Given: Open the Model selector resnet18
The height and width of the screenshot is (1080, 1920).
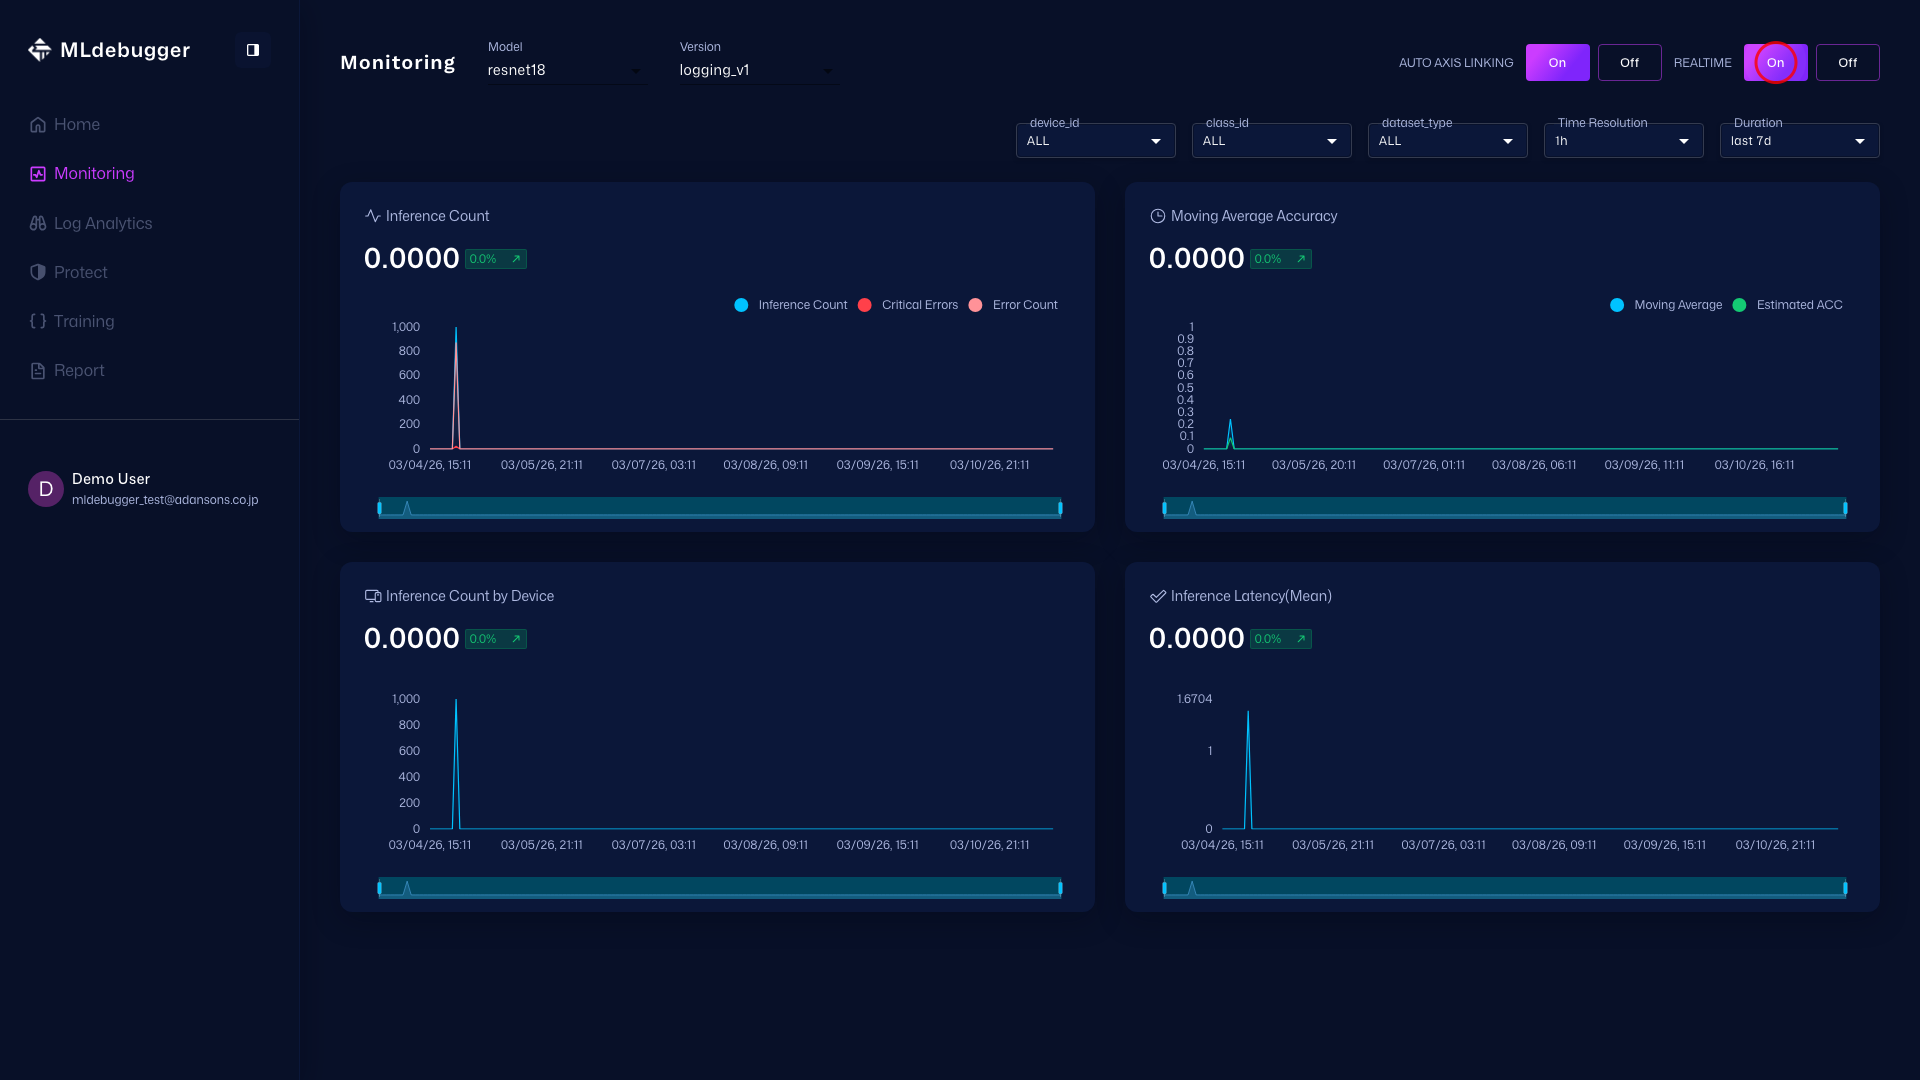Looking at the screenshot, I should click(x=565, y=70).
